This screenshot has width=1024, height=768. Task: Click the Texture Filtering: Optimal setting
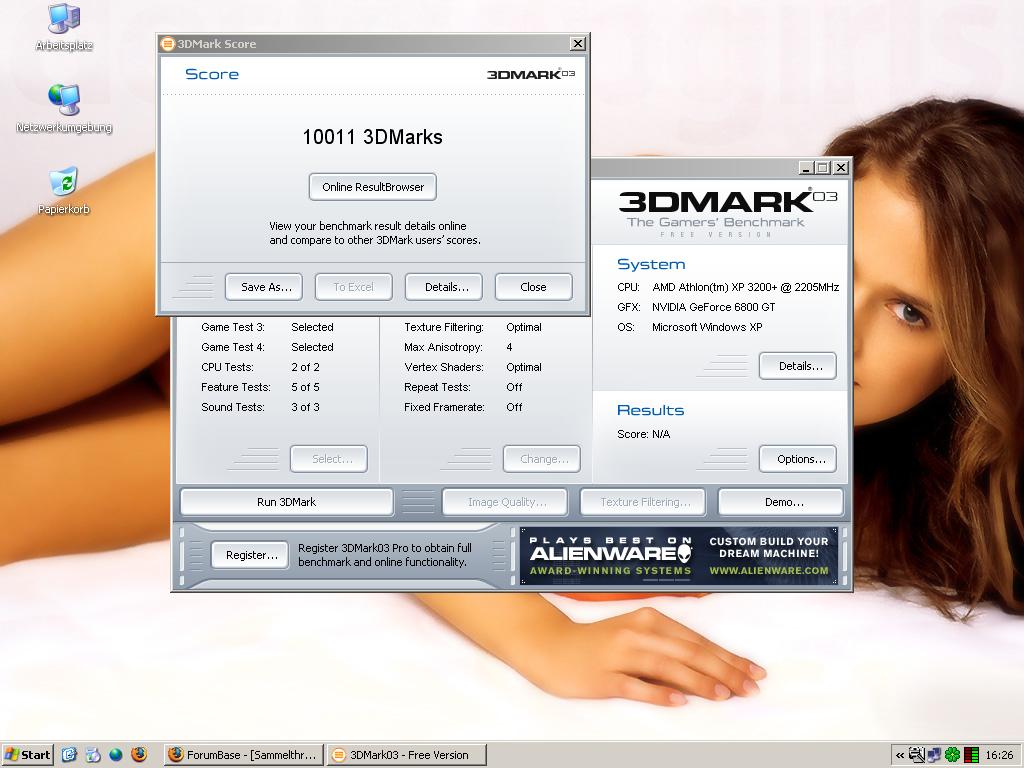tap(473, 327)
